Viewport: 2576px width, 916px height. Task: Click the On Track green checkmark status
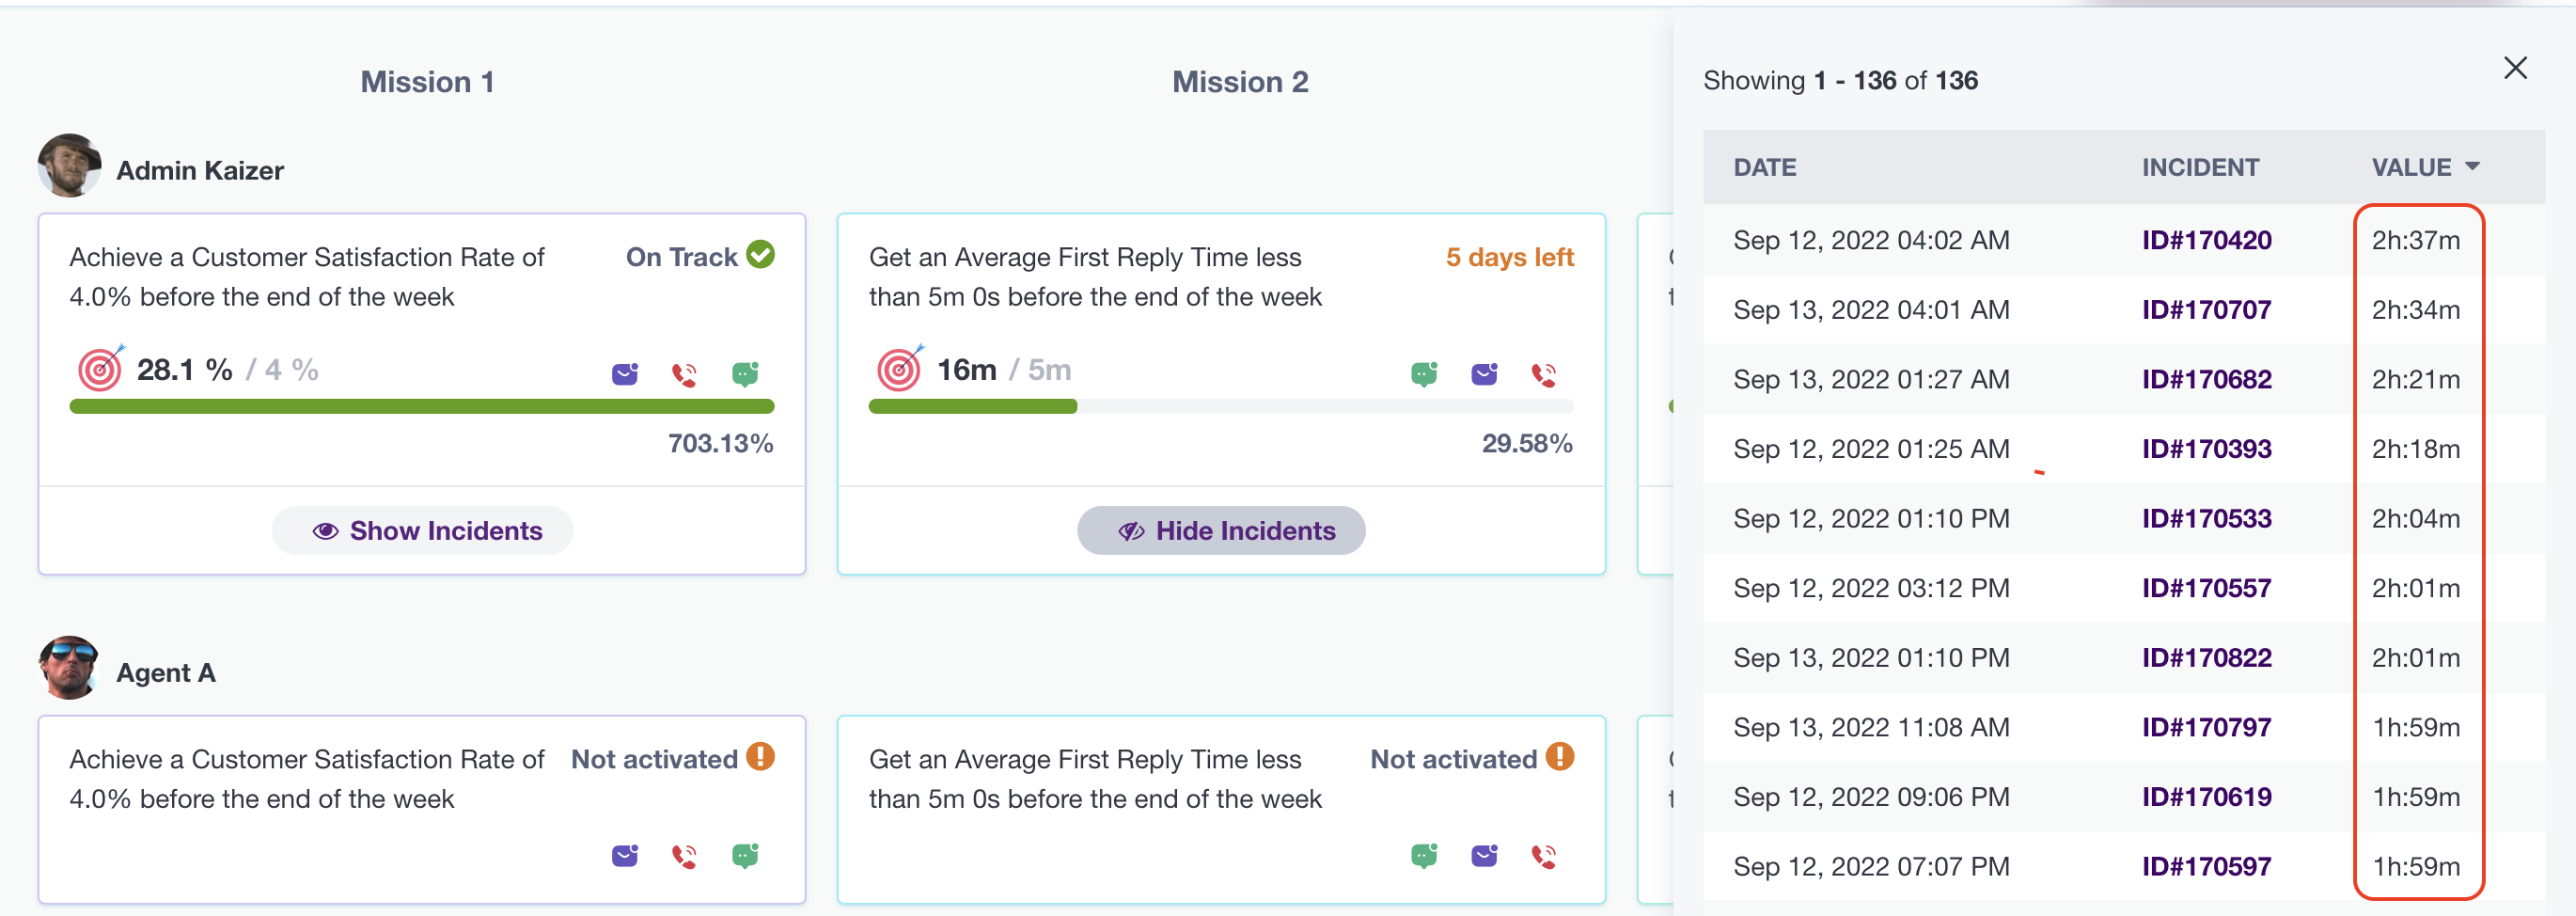click(761, 255)
